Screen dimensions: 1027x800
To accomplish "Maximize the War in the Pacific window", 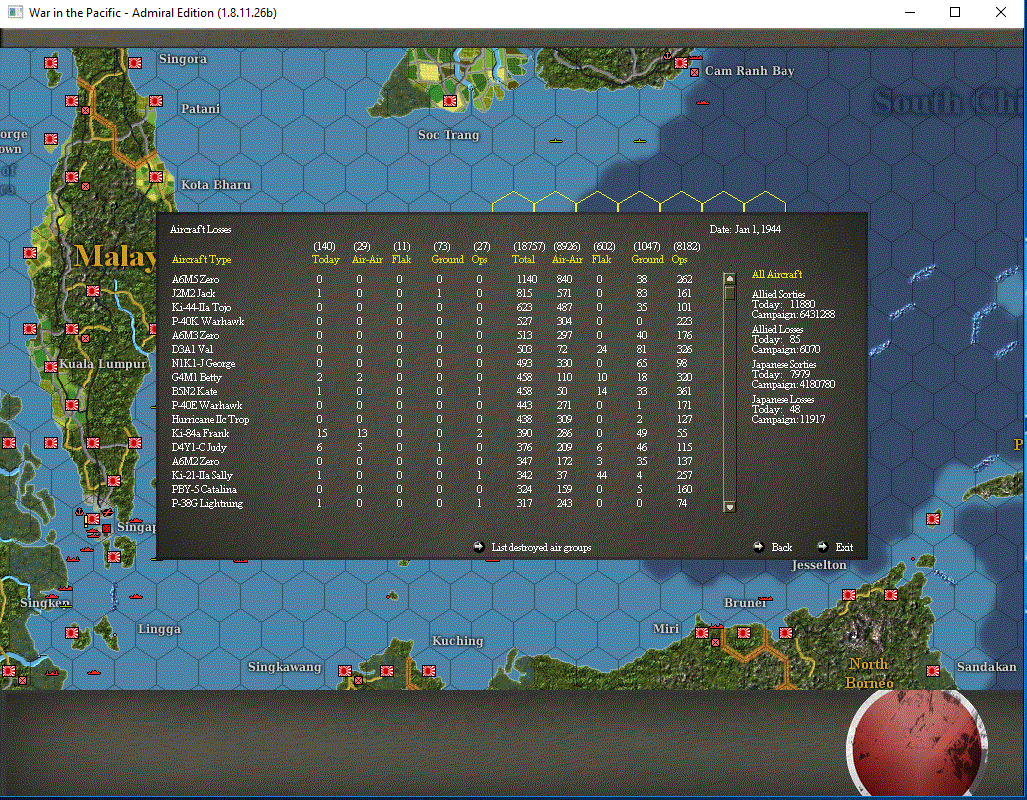I will 955,12.
